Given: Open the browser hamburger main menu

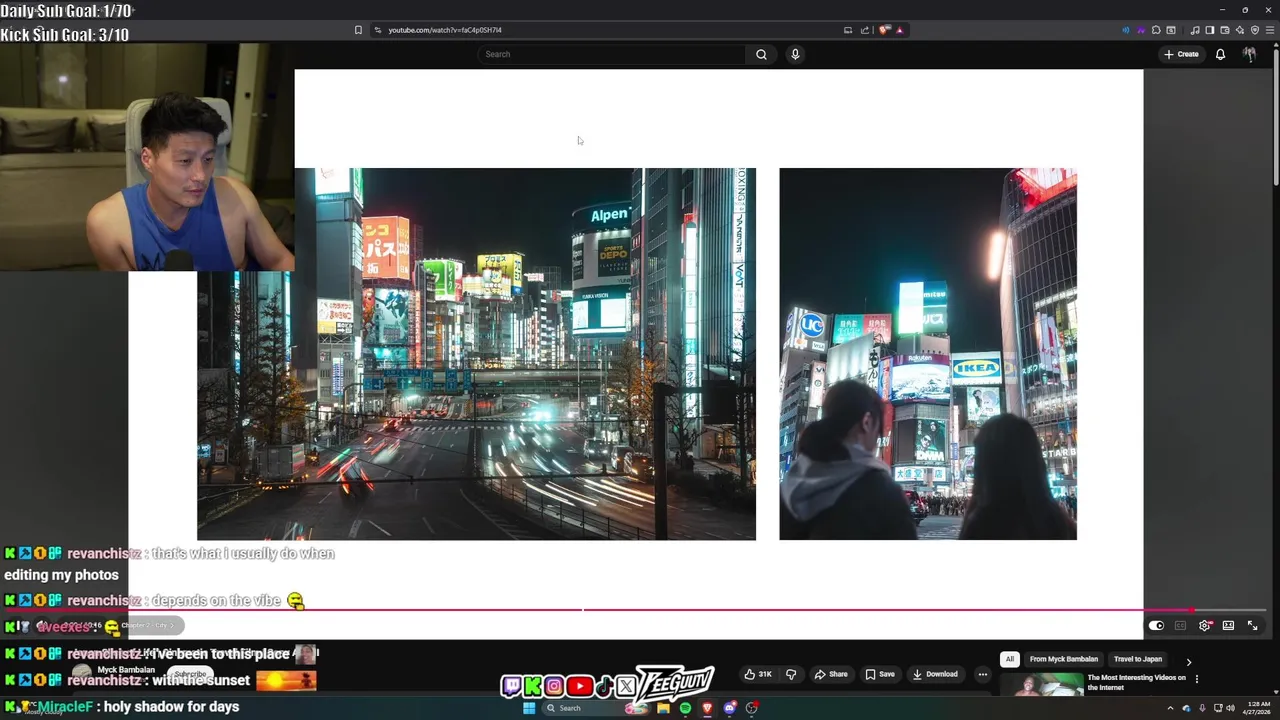Looking at the screenshot, I should [x=1270, y=30].
